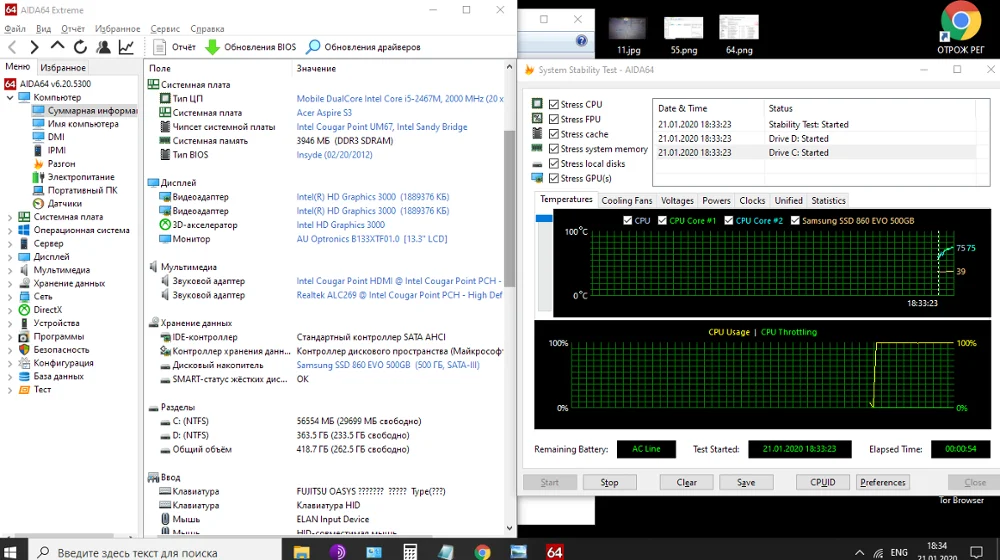Go forward with the right arrow toolbar icon
Screen dimensions: 1000x560
(34, 47)
